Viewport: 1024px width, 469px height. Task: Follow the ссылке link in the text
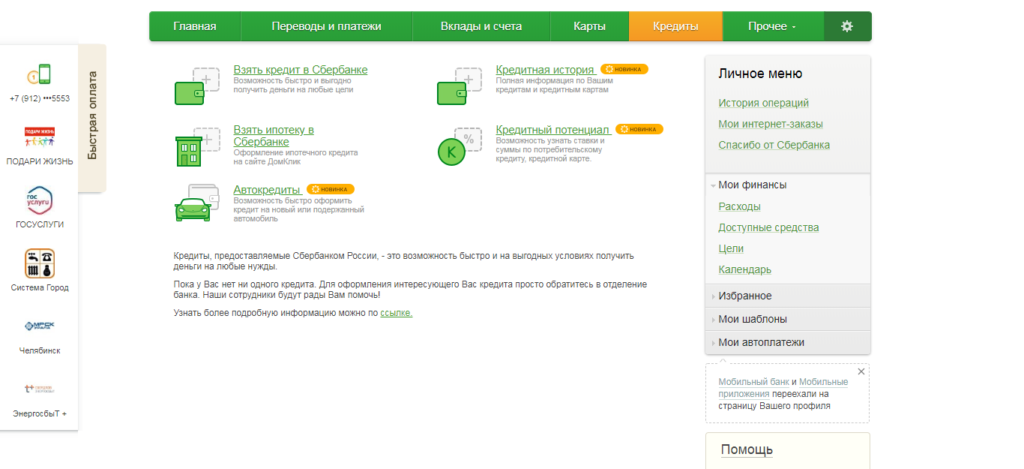pyautogui.click(x=396, y=313)
